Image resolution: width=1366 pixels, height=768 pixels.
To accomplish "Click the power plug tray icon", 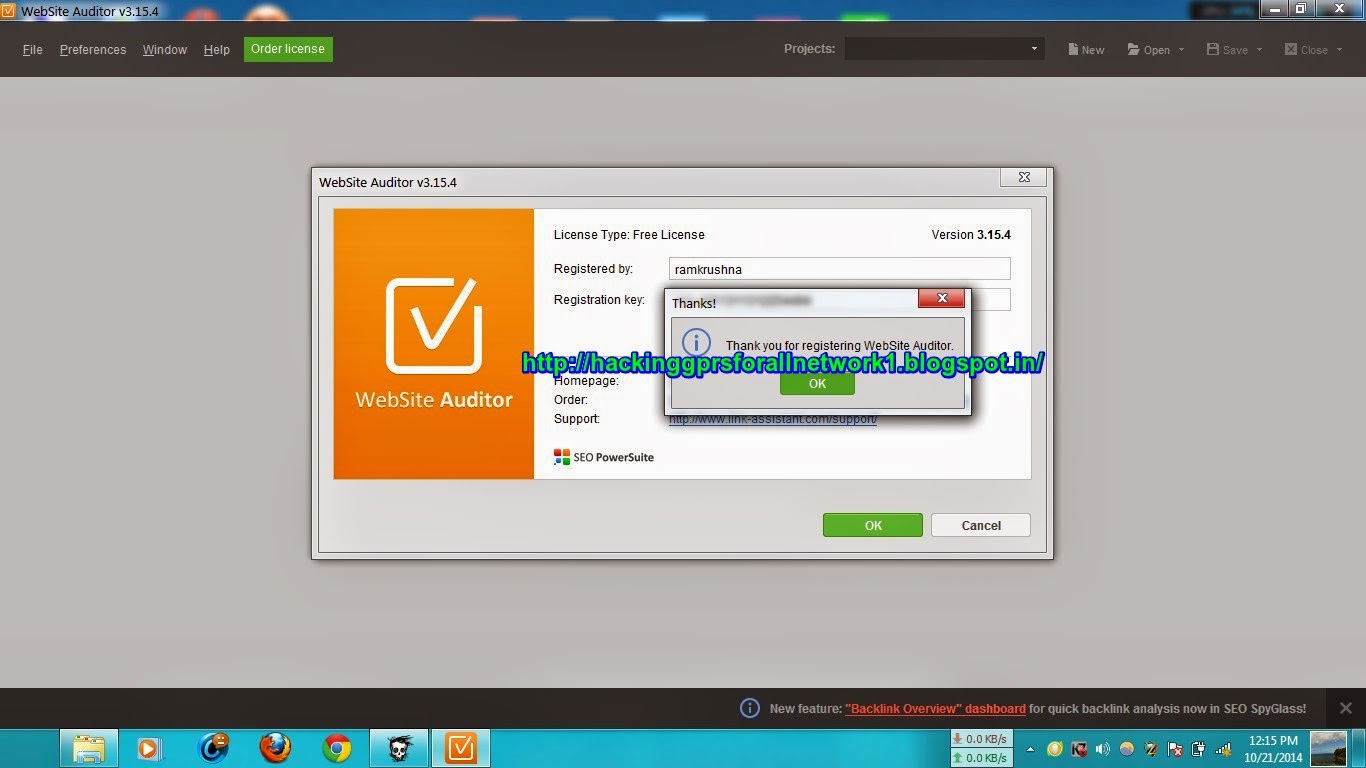I will [x=1199, y=748].
